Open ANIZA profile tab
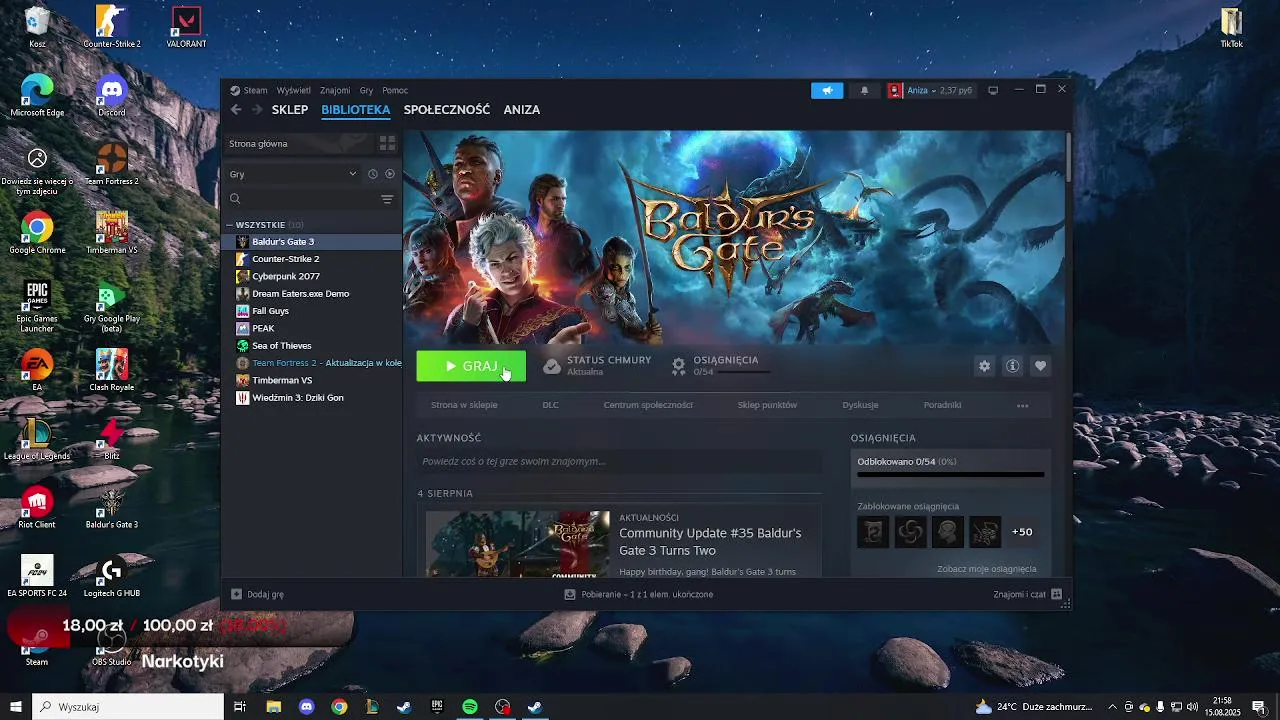This screenshot has height=720, width=1280. coord(522,110)
